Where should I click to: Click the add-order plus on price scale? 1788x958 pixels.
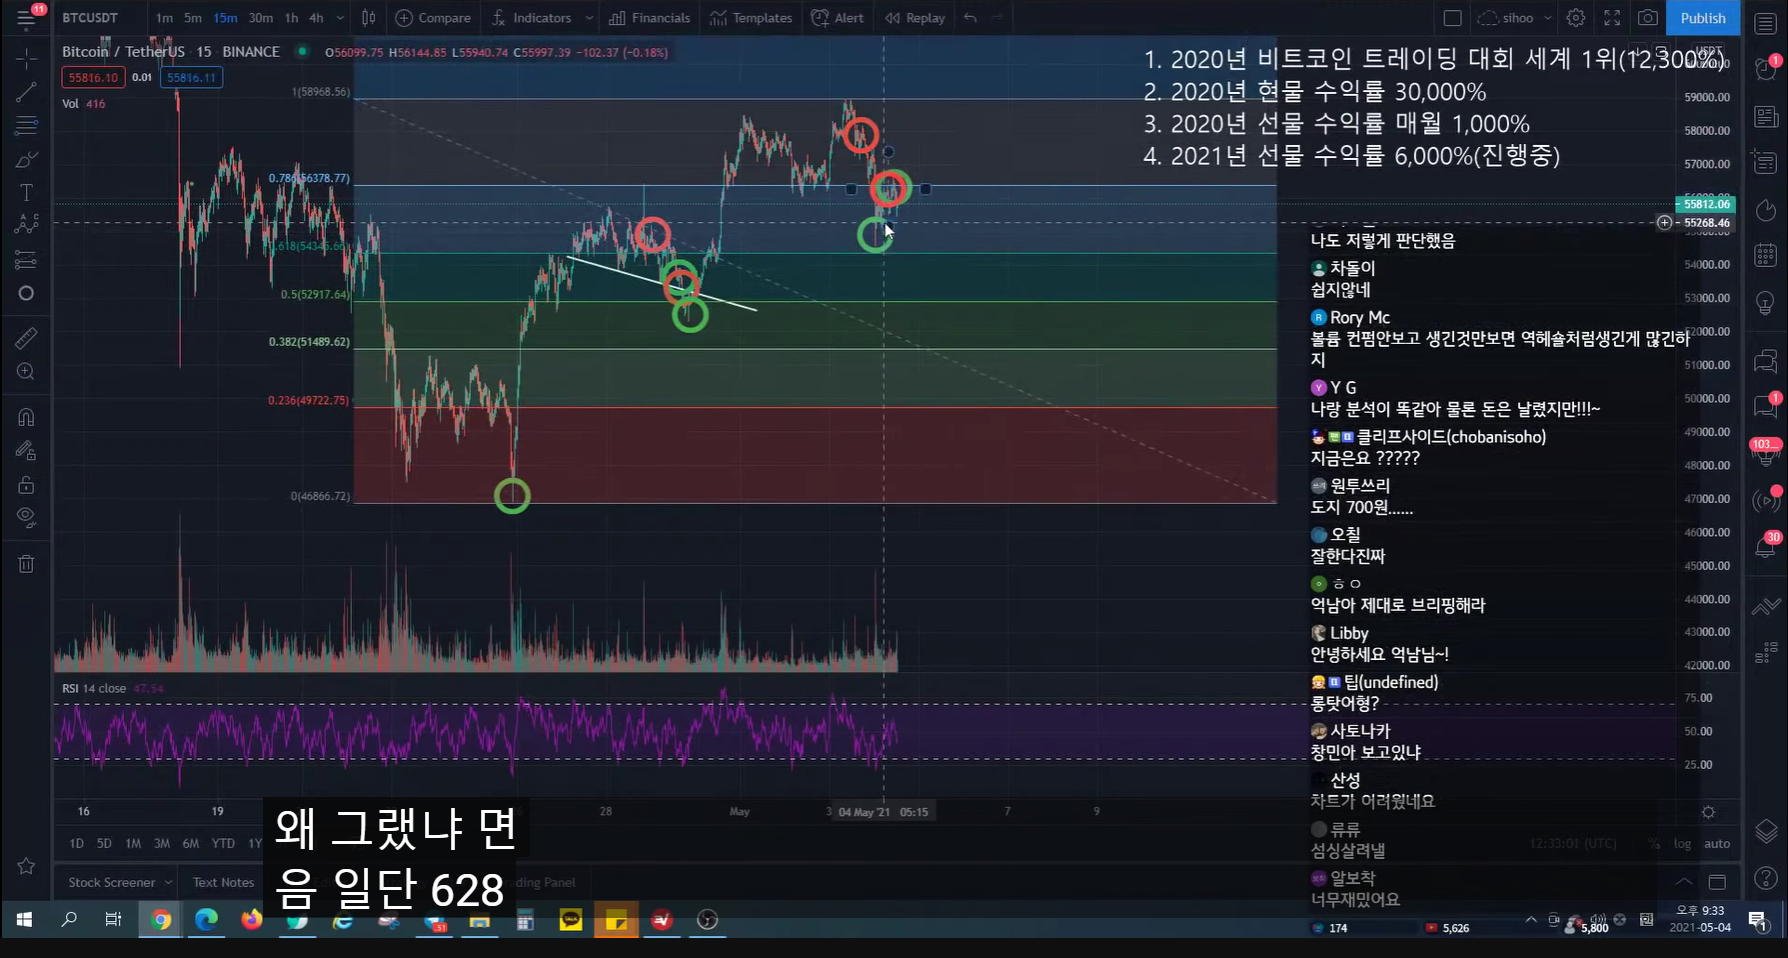[x=1664, y=222]
